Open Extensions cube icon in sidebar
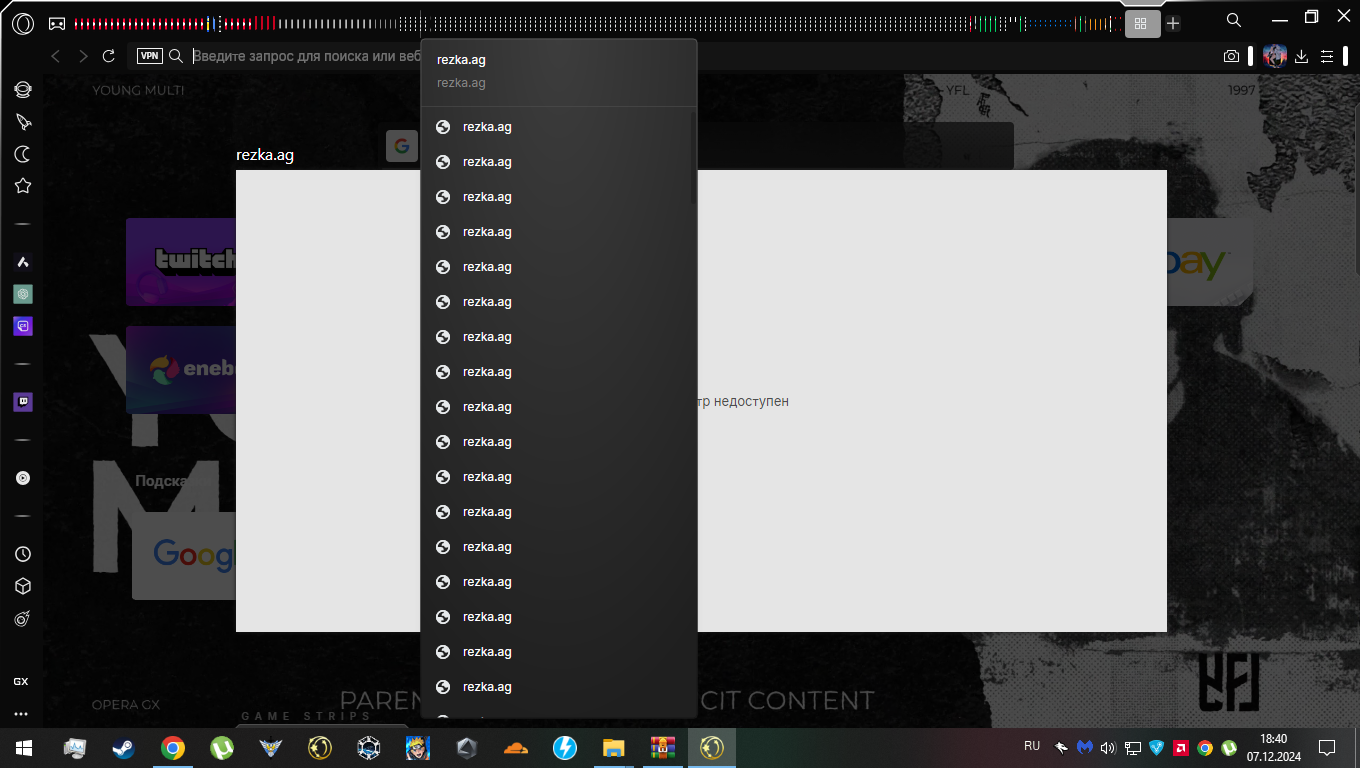This screenshot has height=768, width=1360. click(22, 586)
